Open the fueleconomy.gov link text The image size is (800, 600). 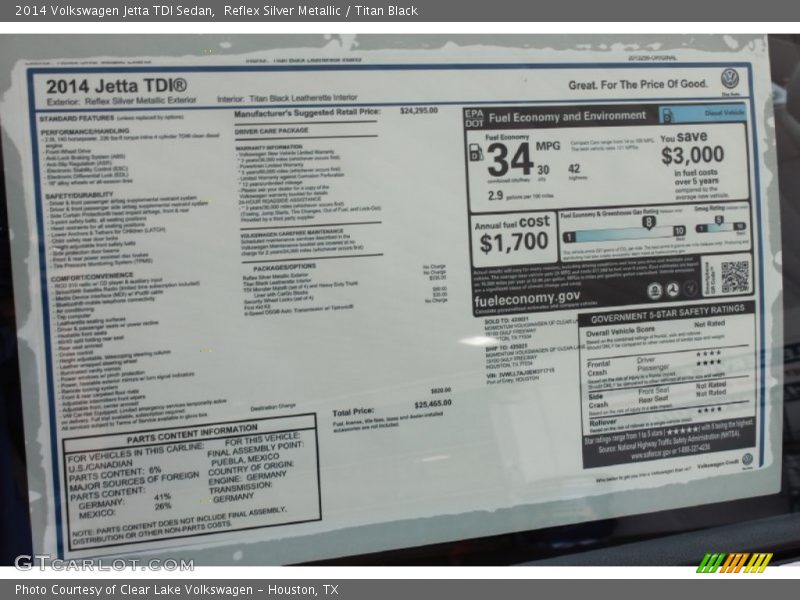pyautogui.click(x=527, y=298)
